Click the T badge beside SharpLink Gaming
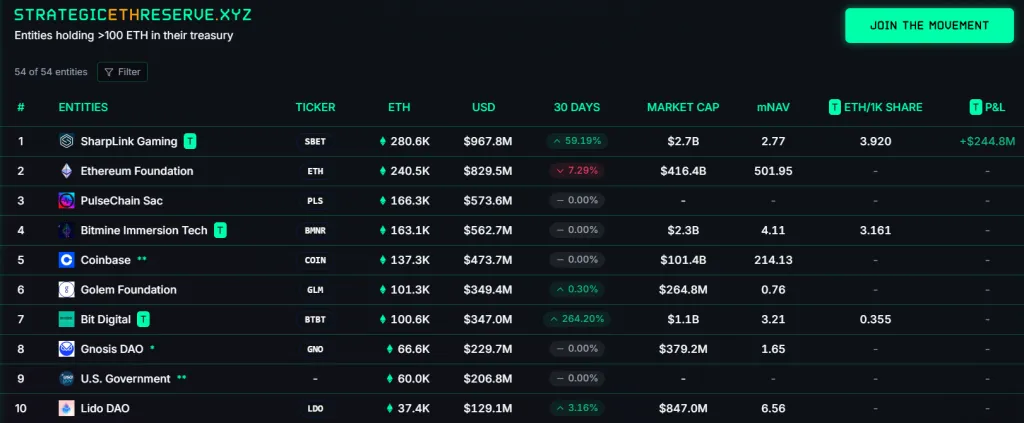The image size is (1024, 423). pyautogui.click(x=190, y=141)
